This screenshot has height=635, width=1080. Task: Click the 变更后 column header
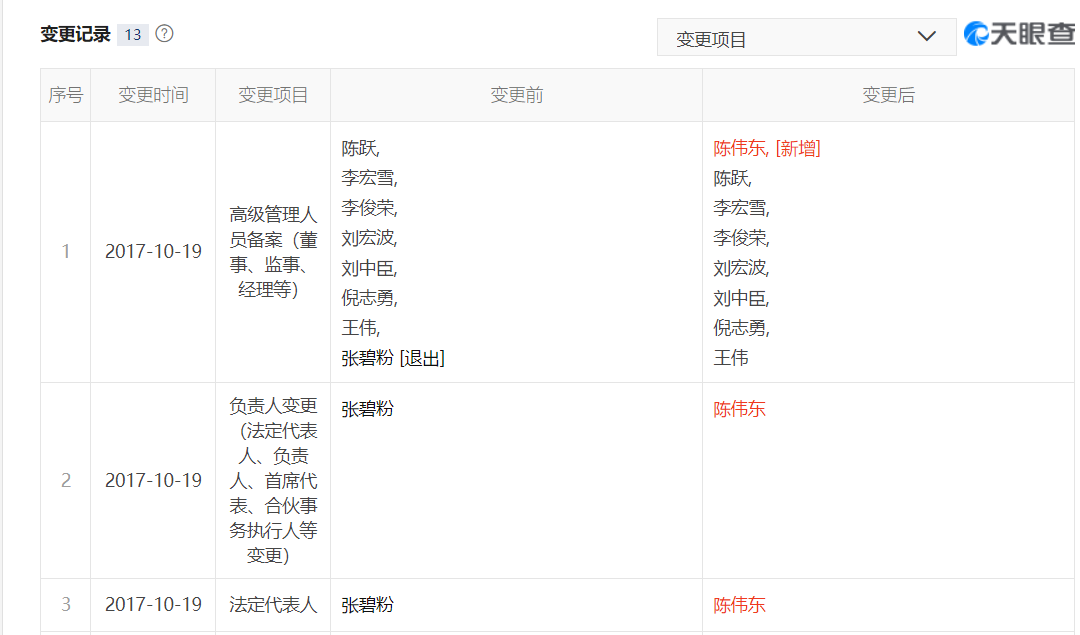pyautogui.click(x=888, y=95)
